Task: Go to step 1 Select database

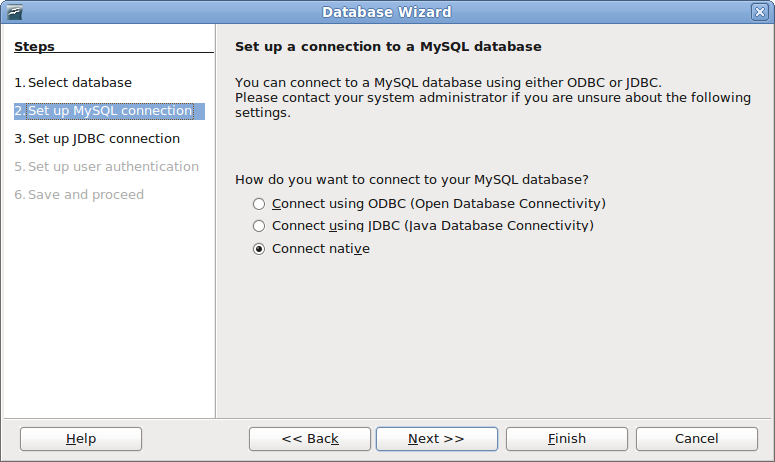Action: (x=73, y=83)
